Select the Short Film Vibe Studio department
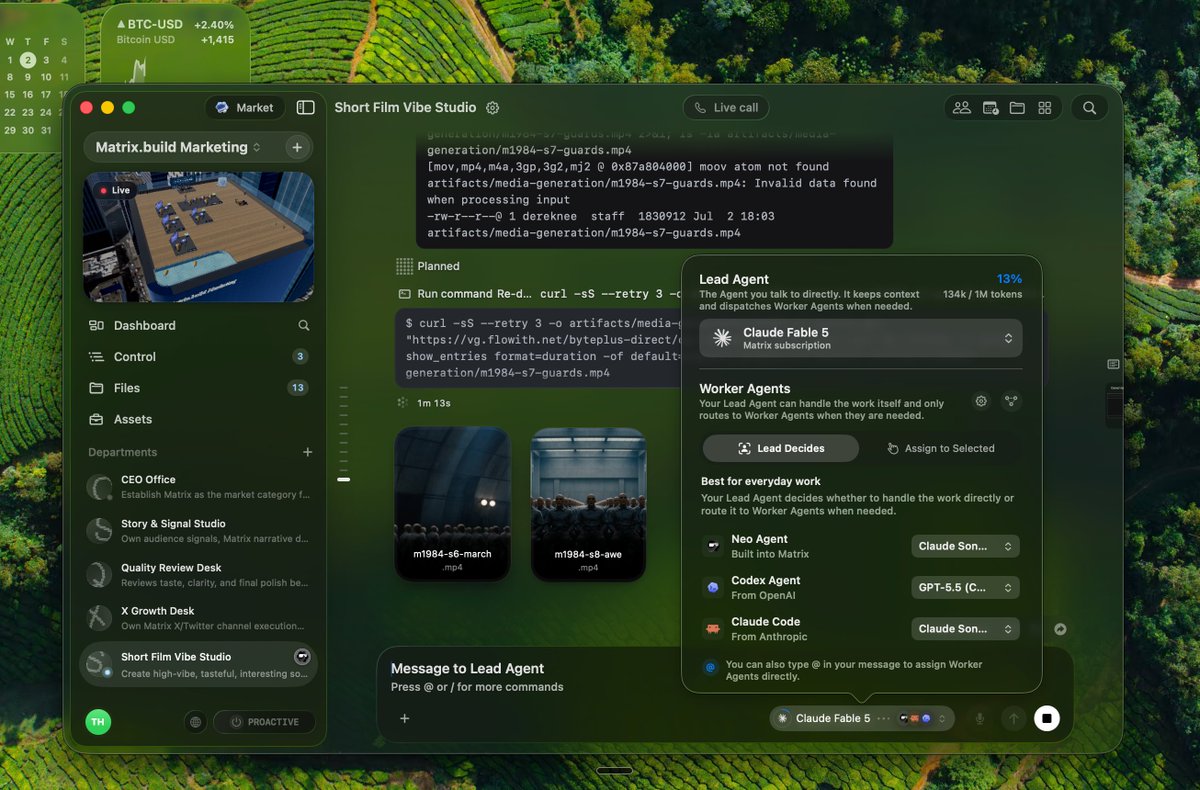Image resolution: width=1200 pixels, height=790 pixels. [198, 664]
